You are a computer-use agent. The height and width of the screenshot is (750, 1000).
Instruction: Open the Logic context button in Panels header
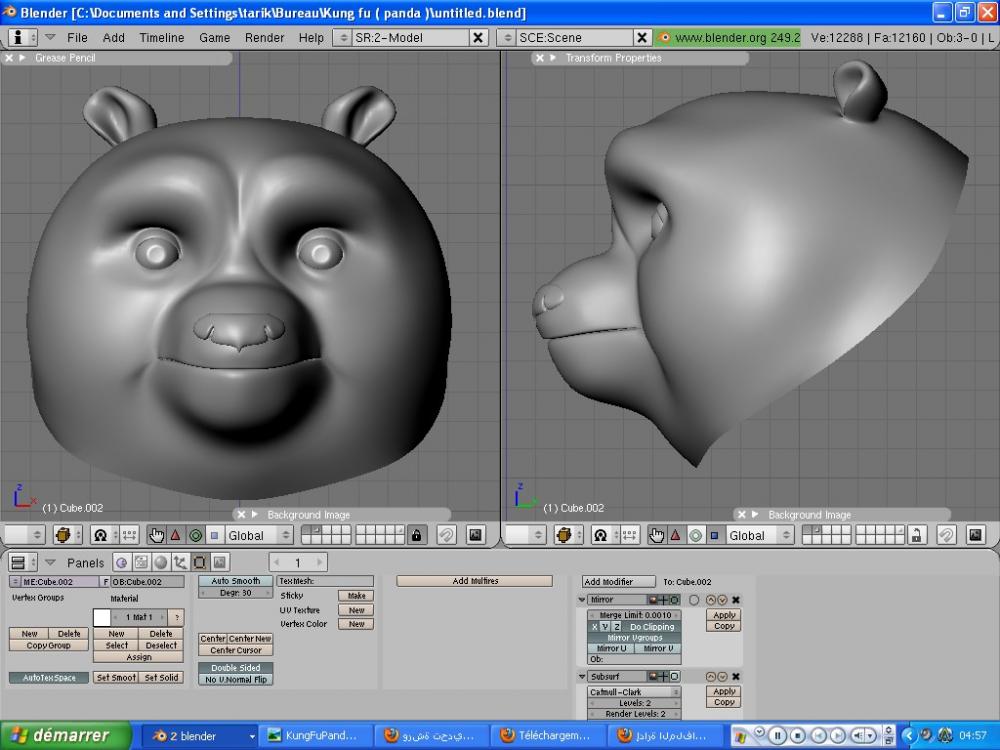(x=122, y=562)
